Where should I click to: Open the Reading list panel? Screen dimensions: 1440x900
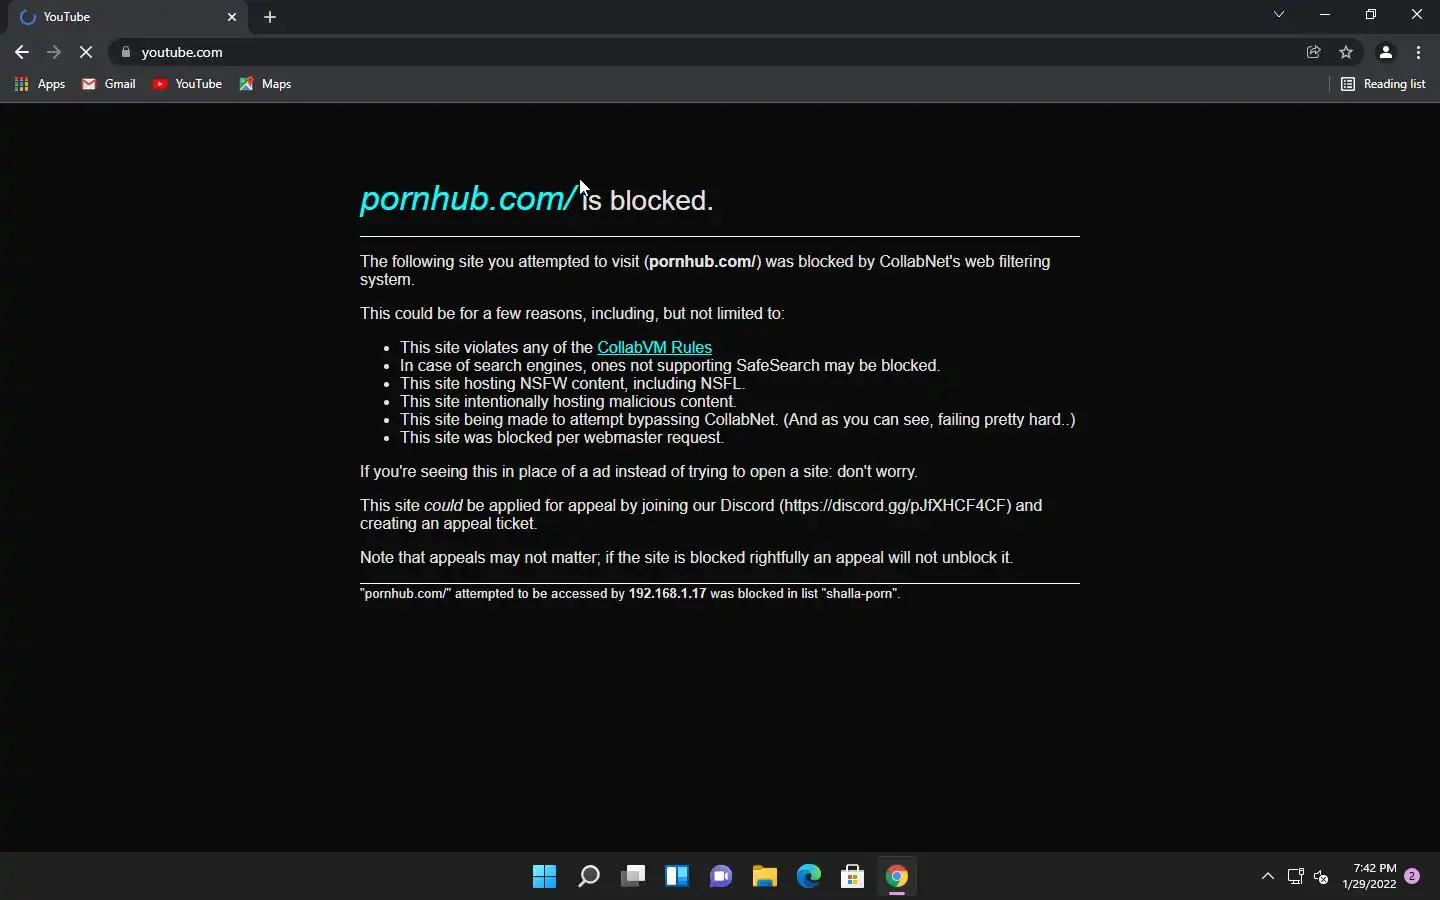(1383, 84)
